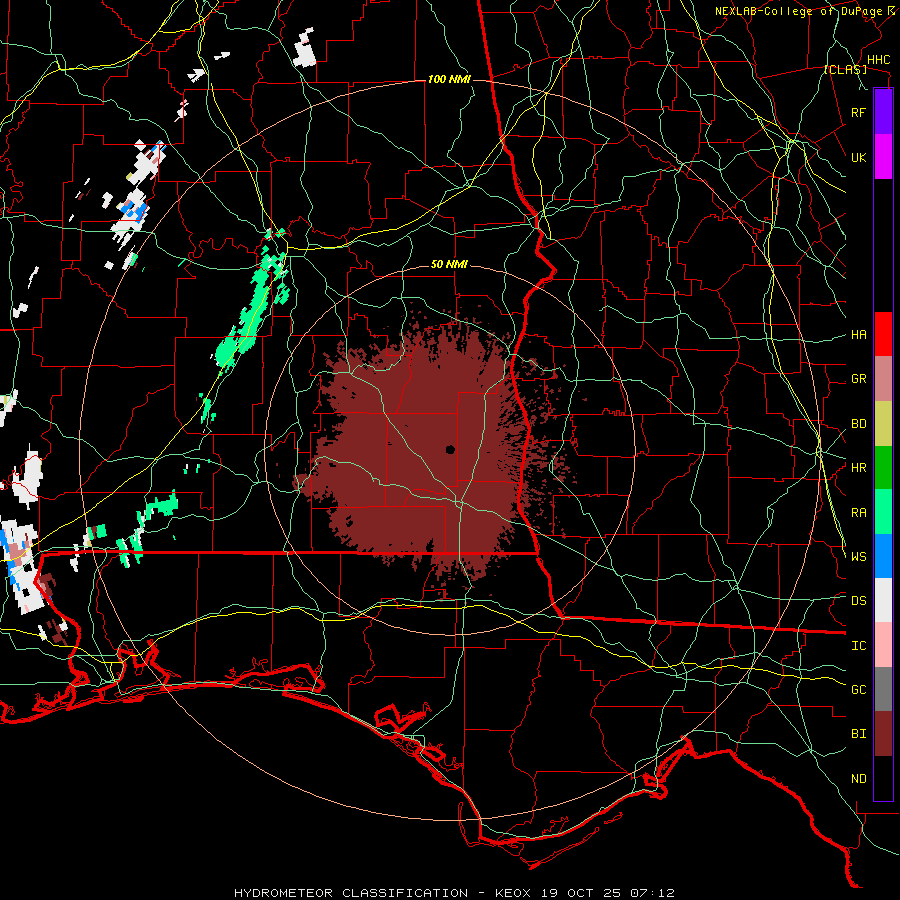Click the RA legend label
The height and width of the screenshot is (900, 900).
(858, 513)
